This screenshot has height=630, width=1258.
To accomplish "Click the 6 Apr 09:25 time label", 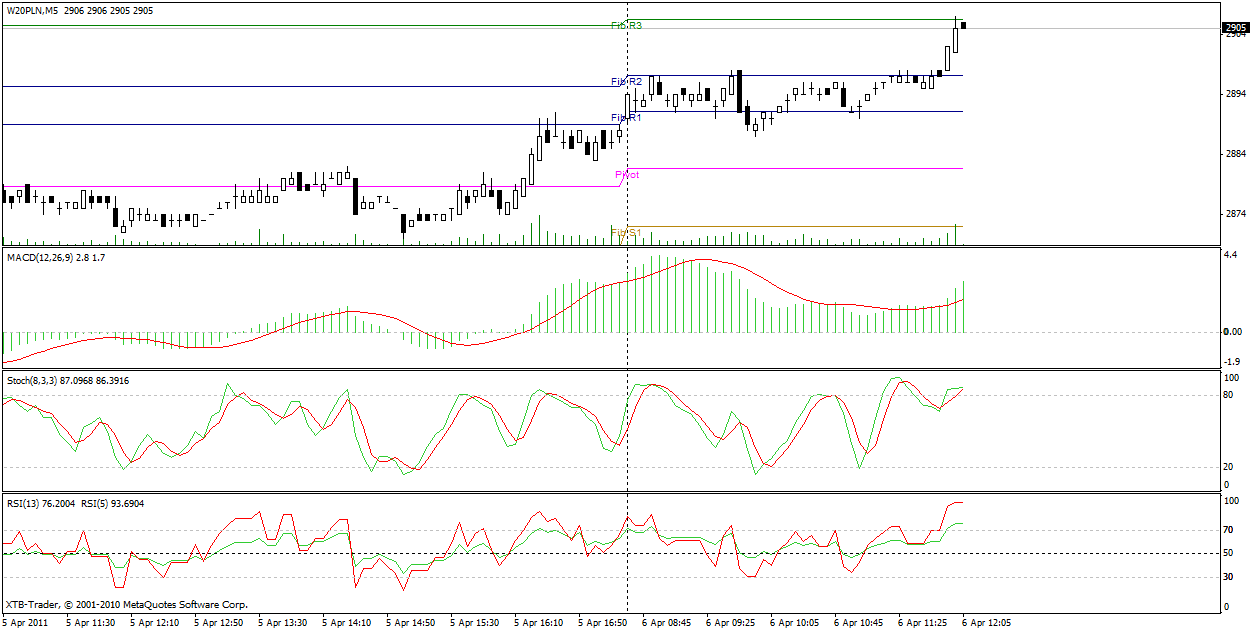I will pyautogui.click(x=730, y=621).
